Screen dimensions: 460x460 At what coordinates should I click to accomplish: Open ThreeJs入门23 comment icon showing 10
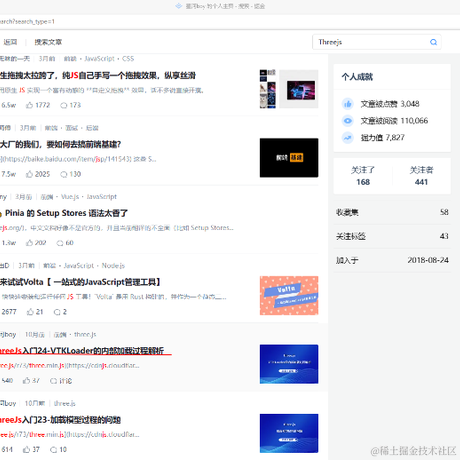[53, 450]
